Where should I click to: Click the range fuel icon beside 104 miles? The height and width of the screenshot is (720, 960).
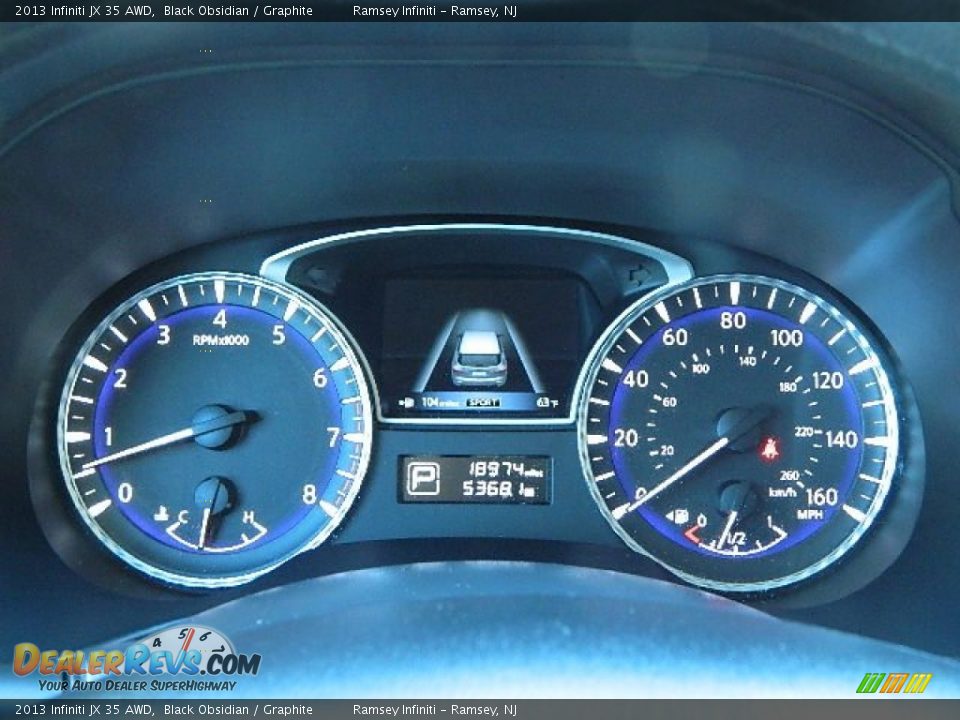click(407, 402)
